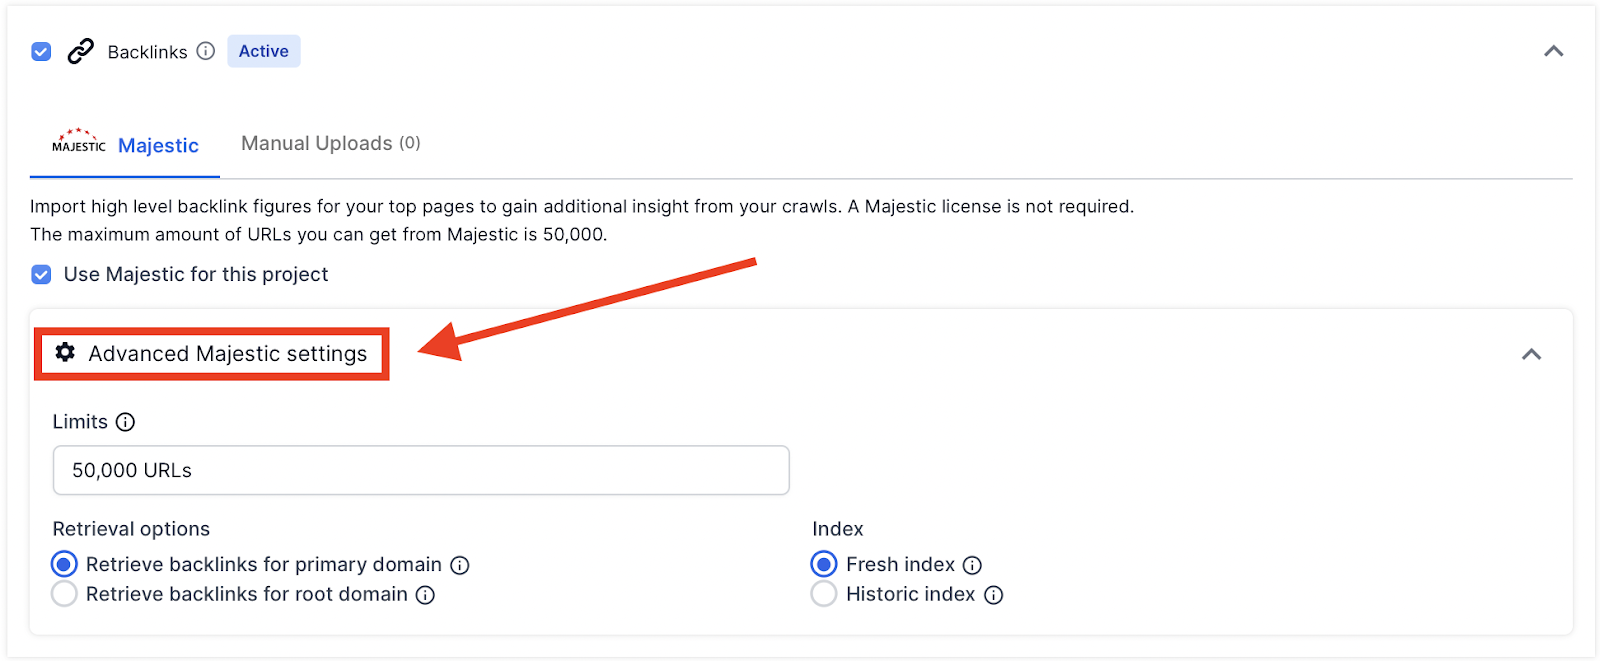Select Retrieve backlinks for primary domain

click(x=64, y=564)
